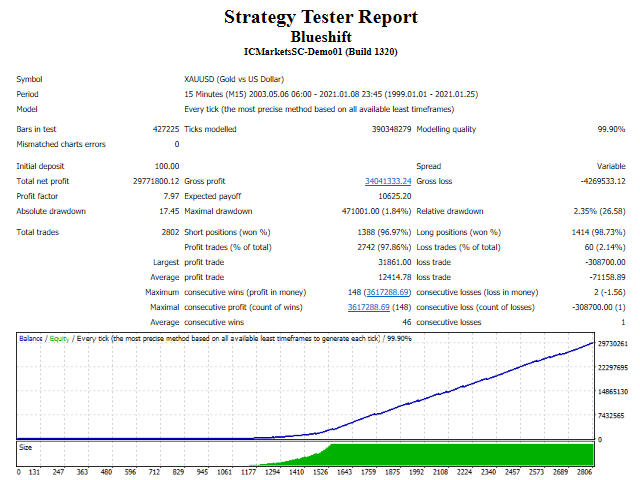Click the Largest loss trade value -308700.00

pyautogui.click(x=596, y=260)
